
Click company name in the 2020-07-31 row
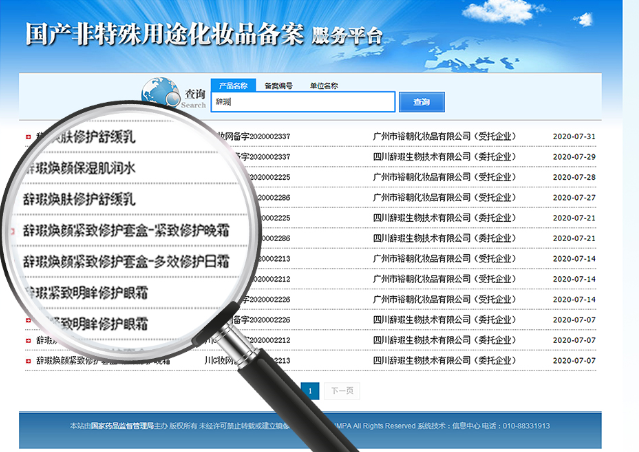(444, 137)
